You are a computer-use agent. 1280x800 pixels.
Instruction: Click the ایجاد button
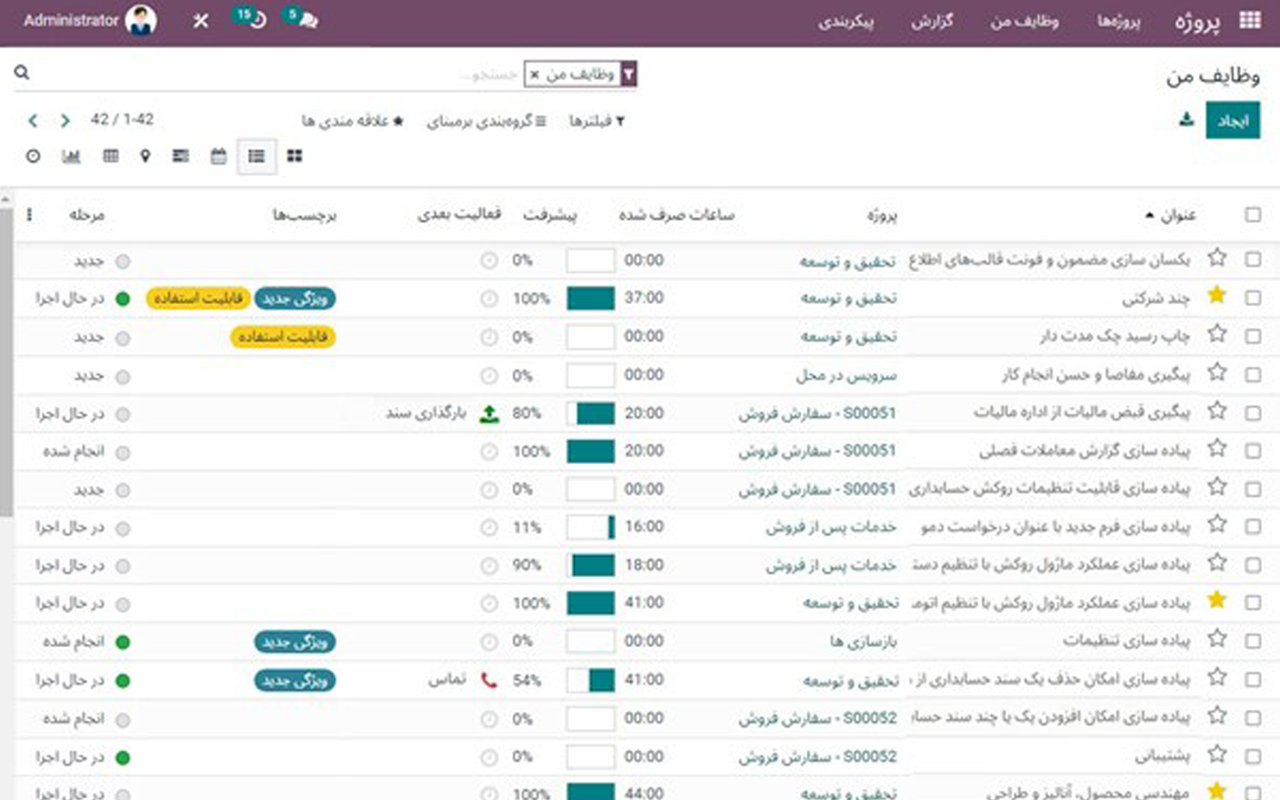1234,118
